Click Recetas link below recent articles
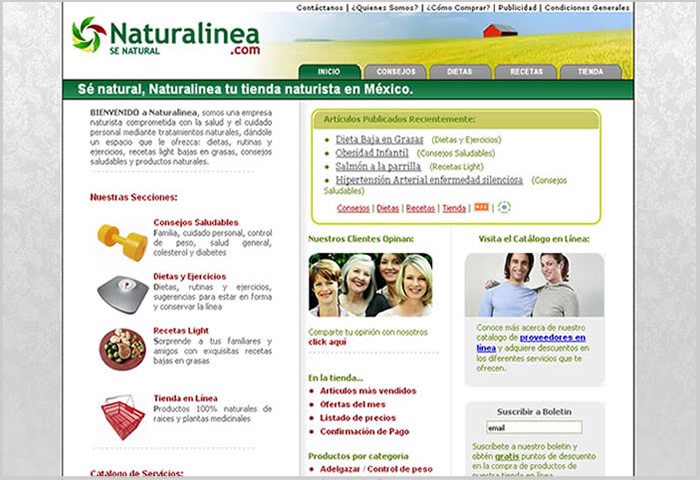Screen dimensions: 700x480 point(420,208)
